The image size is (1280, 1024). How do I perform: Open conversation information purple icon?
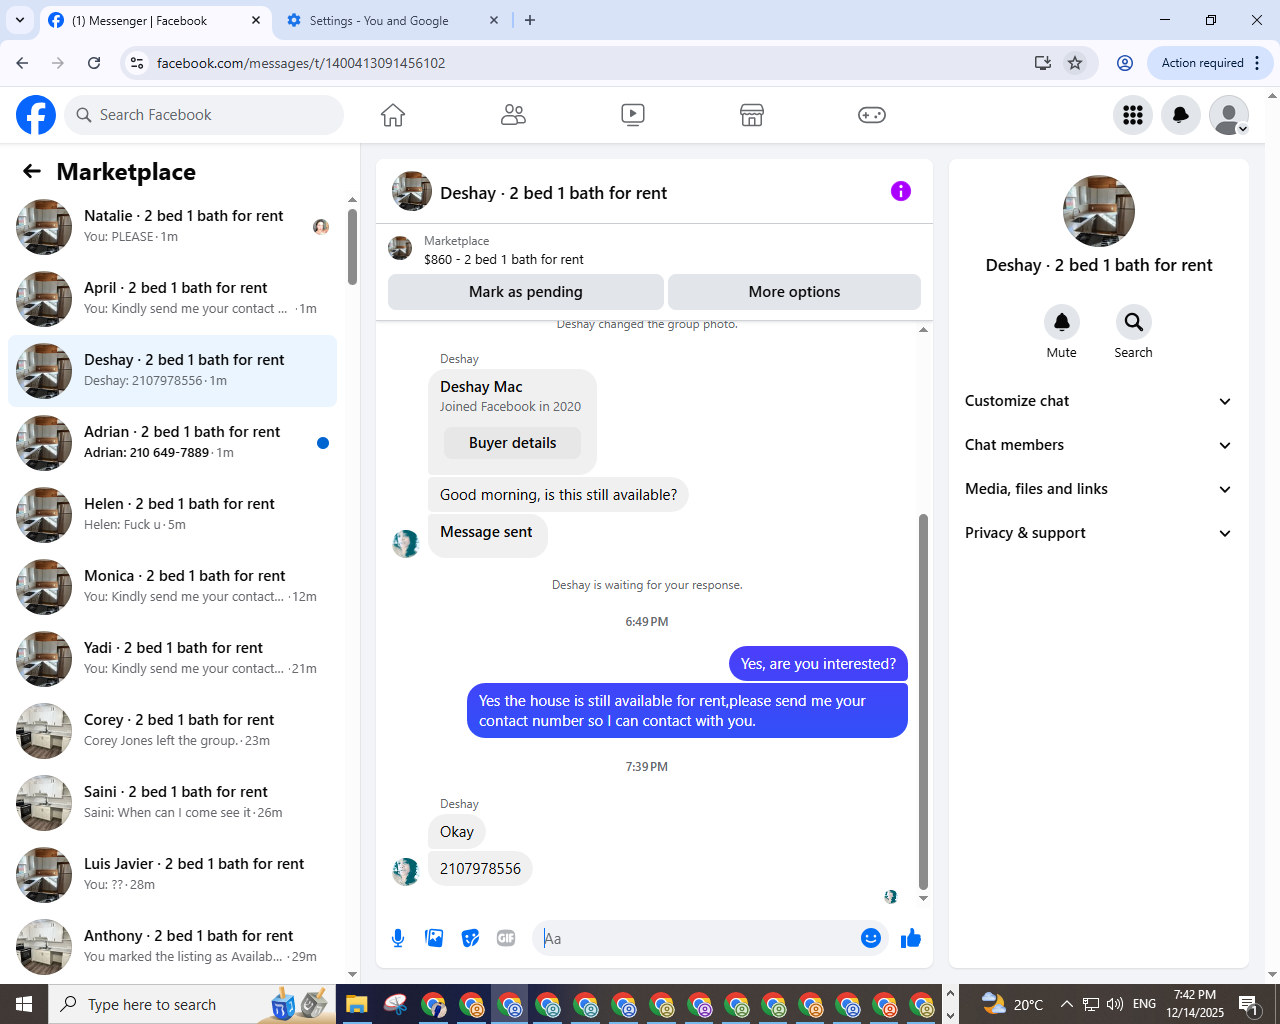(x=901, y=191)
